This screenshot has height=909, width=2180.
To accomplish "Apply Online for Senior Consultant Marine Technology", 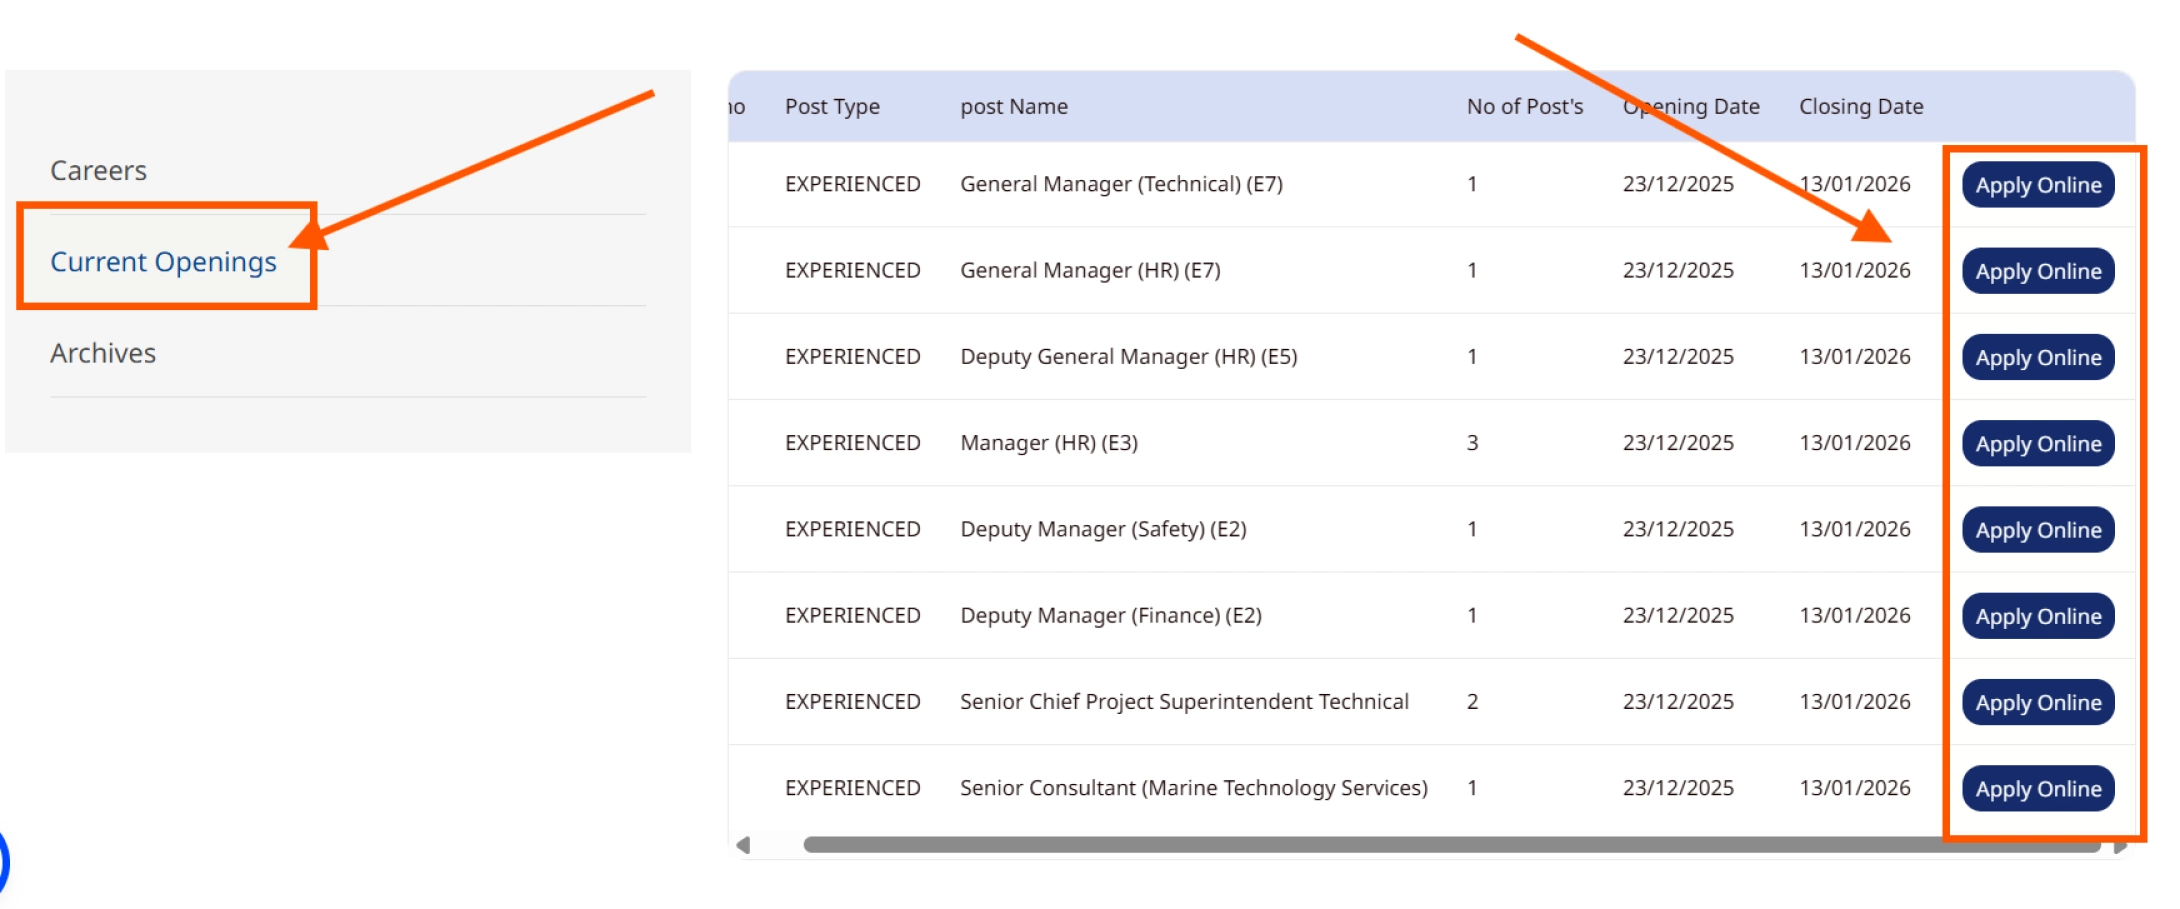I will tap(2037, 789).
